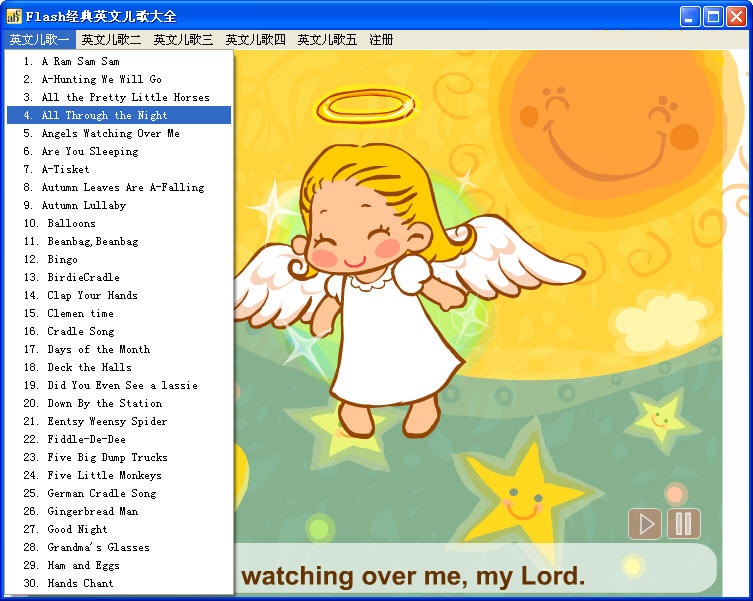Pause the song with the pause button
This screenshot has height=601, width=753.
tap(684, 524)
